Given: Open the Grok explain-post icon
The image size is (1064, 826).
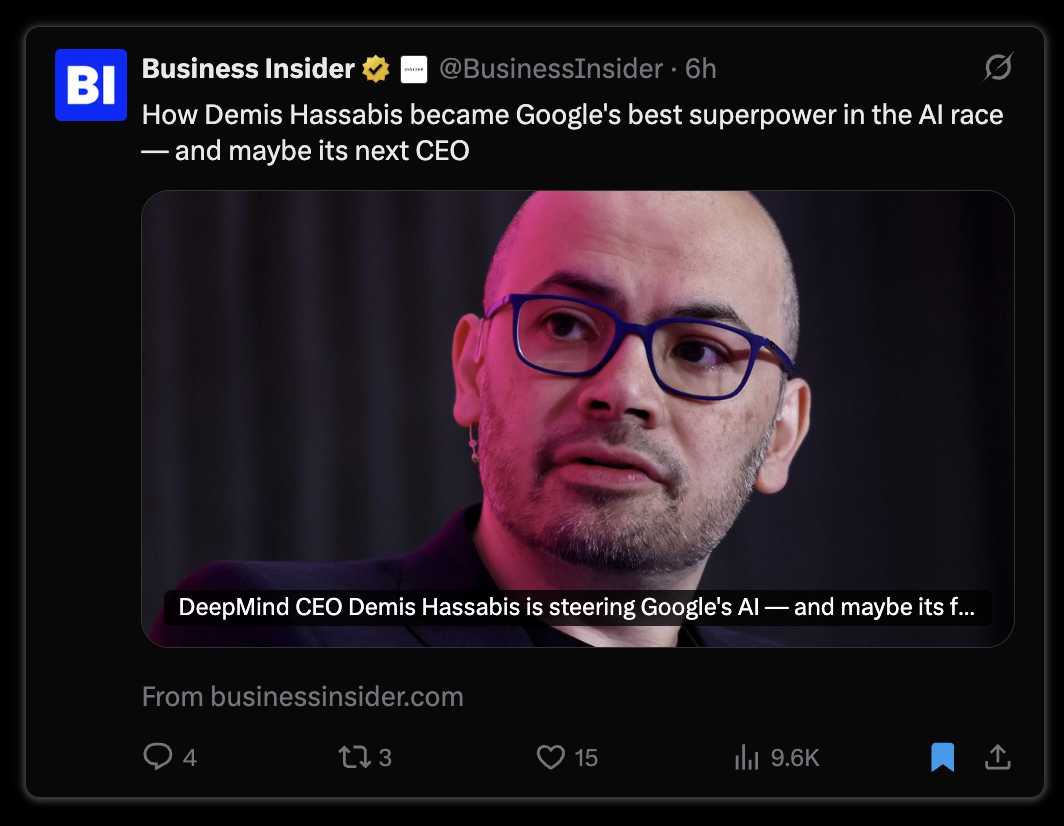Looking at the screenshot, I should pyautogui.click(x=998, y=67).
